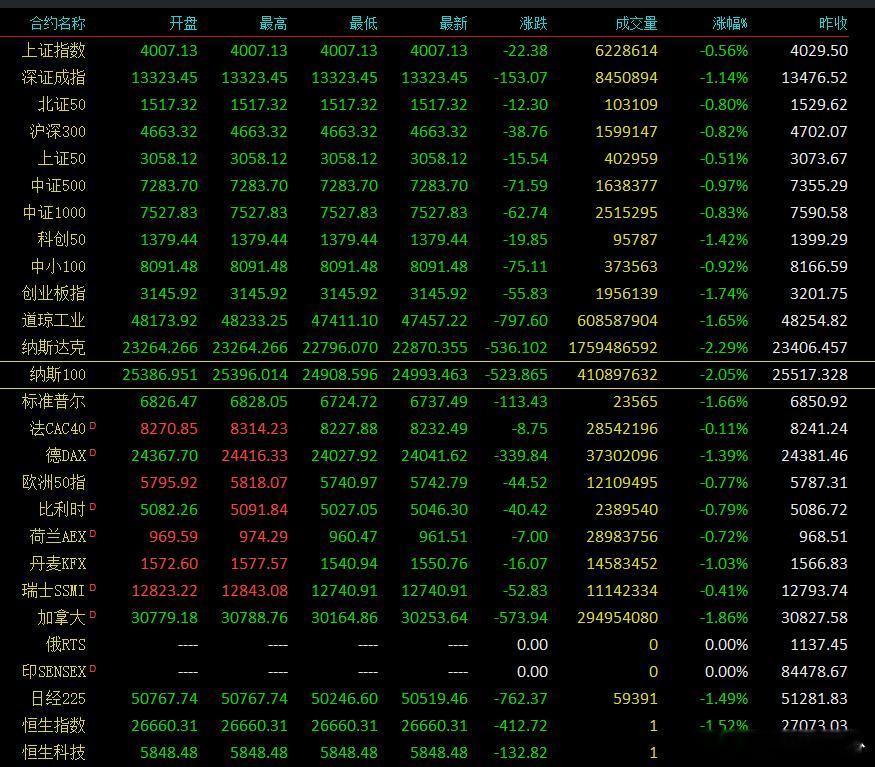Screen dimensions: 875x767
Task: Click 丹麦KFX open value 1572.60
Action: pos(169,564)
